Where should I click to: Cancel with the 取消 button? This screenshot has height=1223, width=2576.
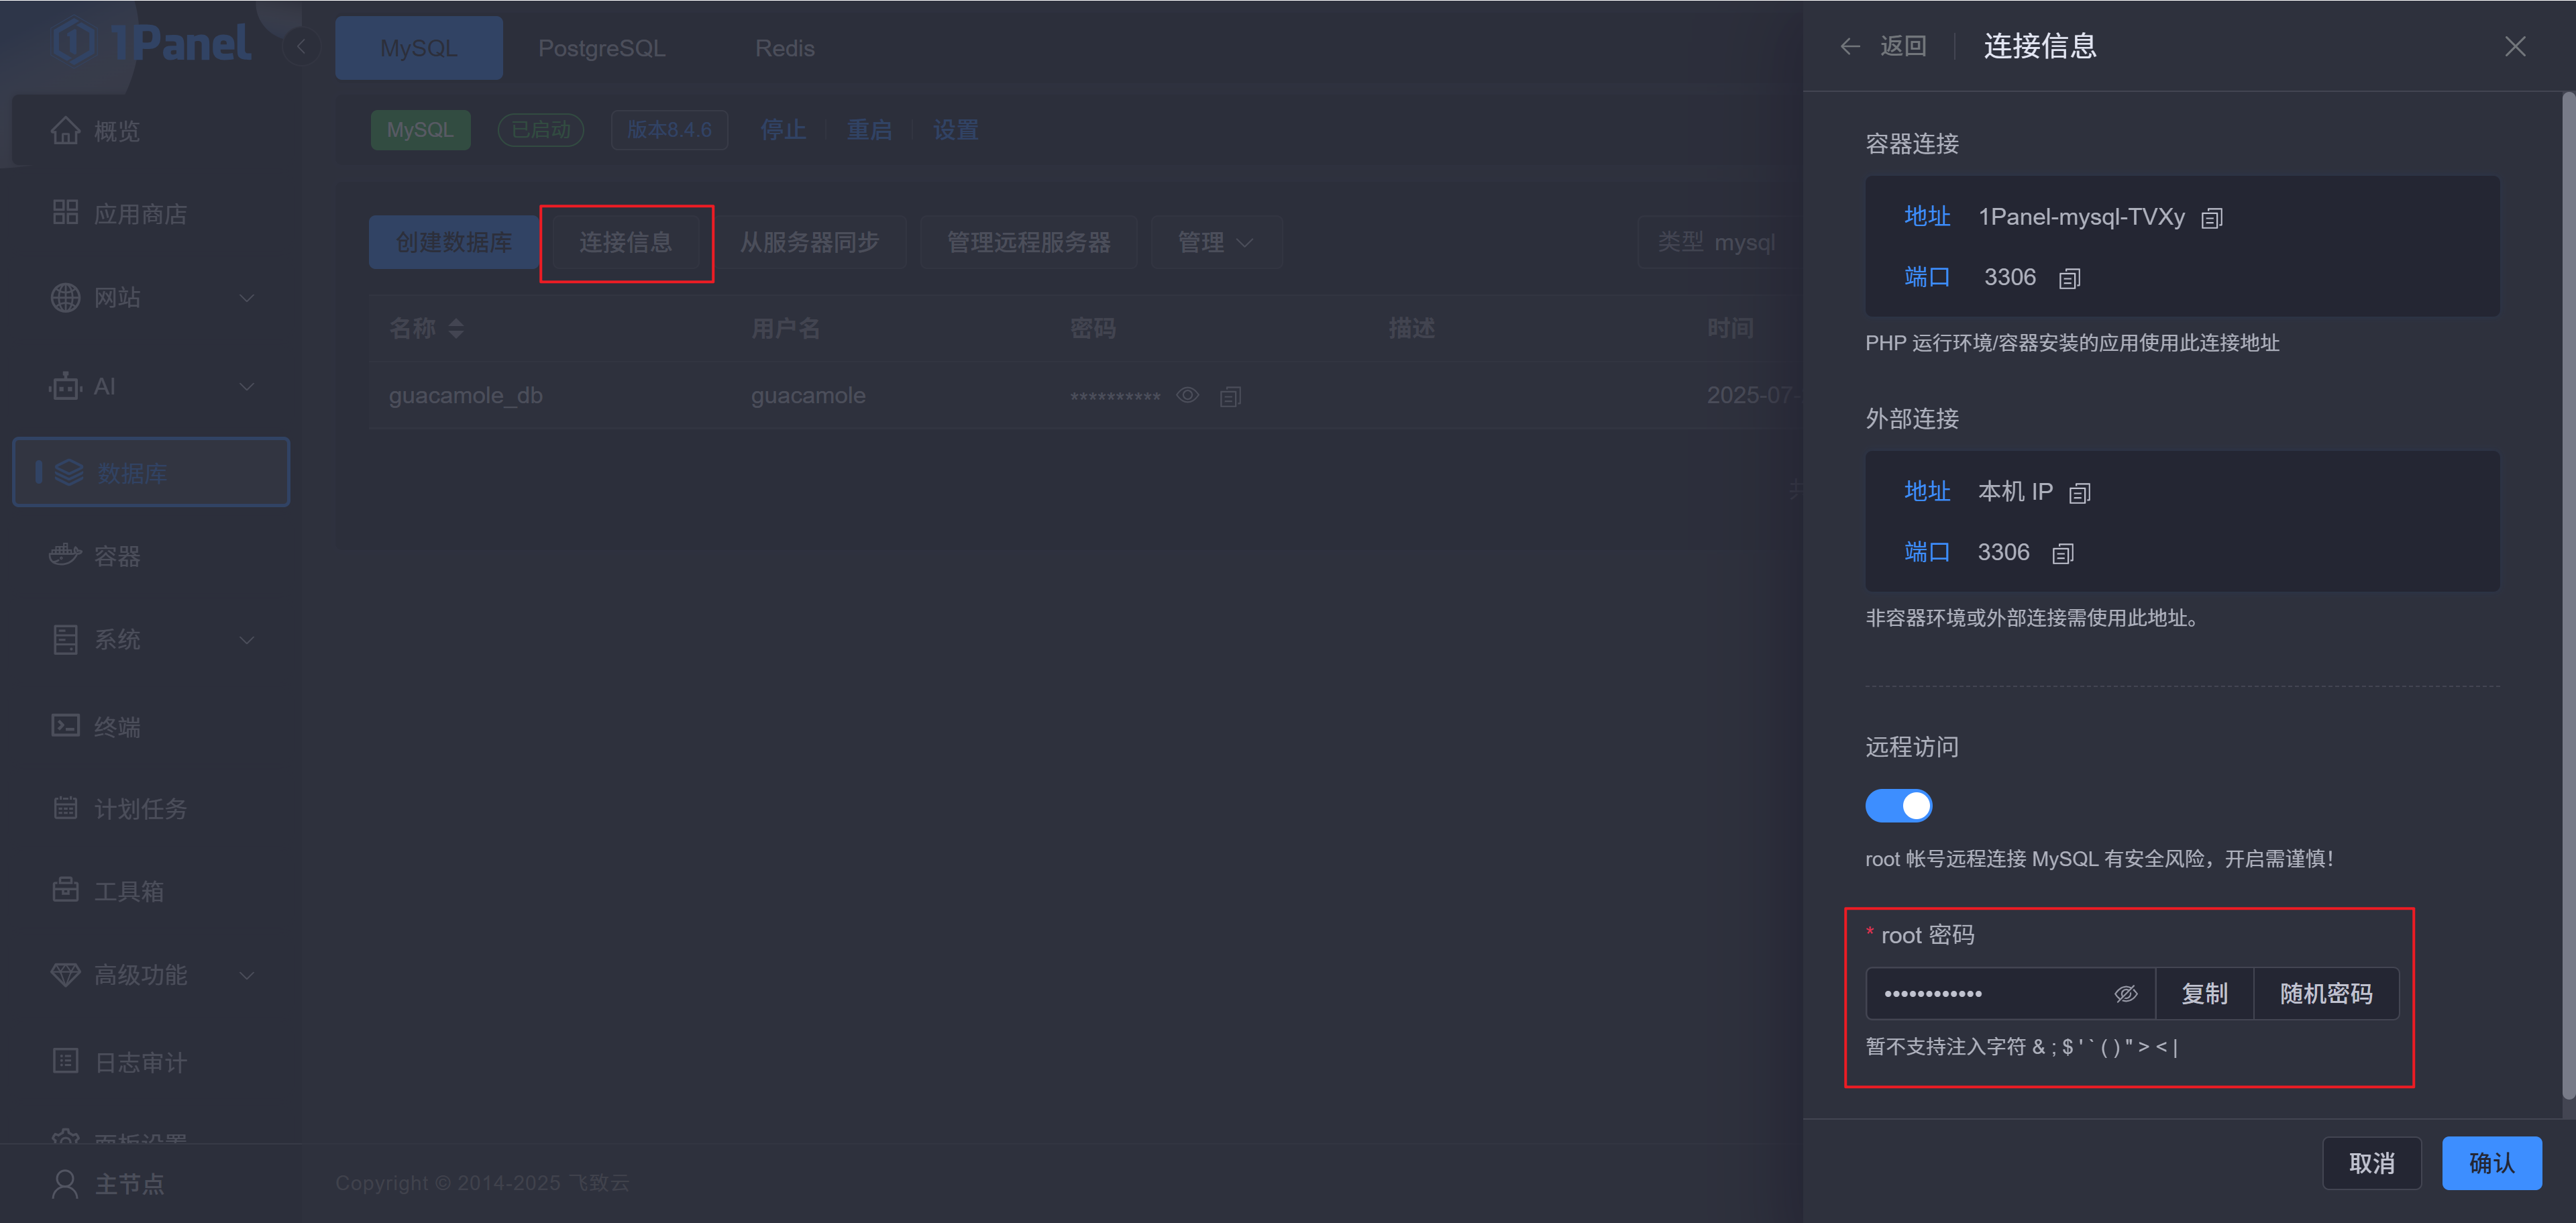click(x=2371, y=1163)
